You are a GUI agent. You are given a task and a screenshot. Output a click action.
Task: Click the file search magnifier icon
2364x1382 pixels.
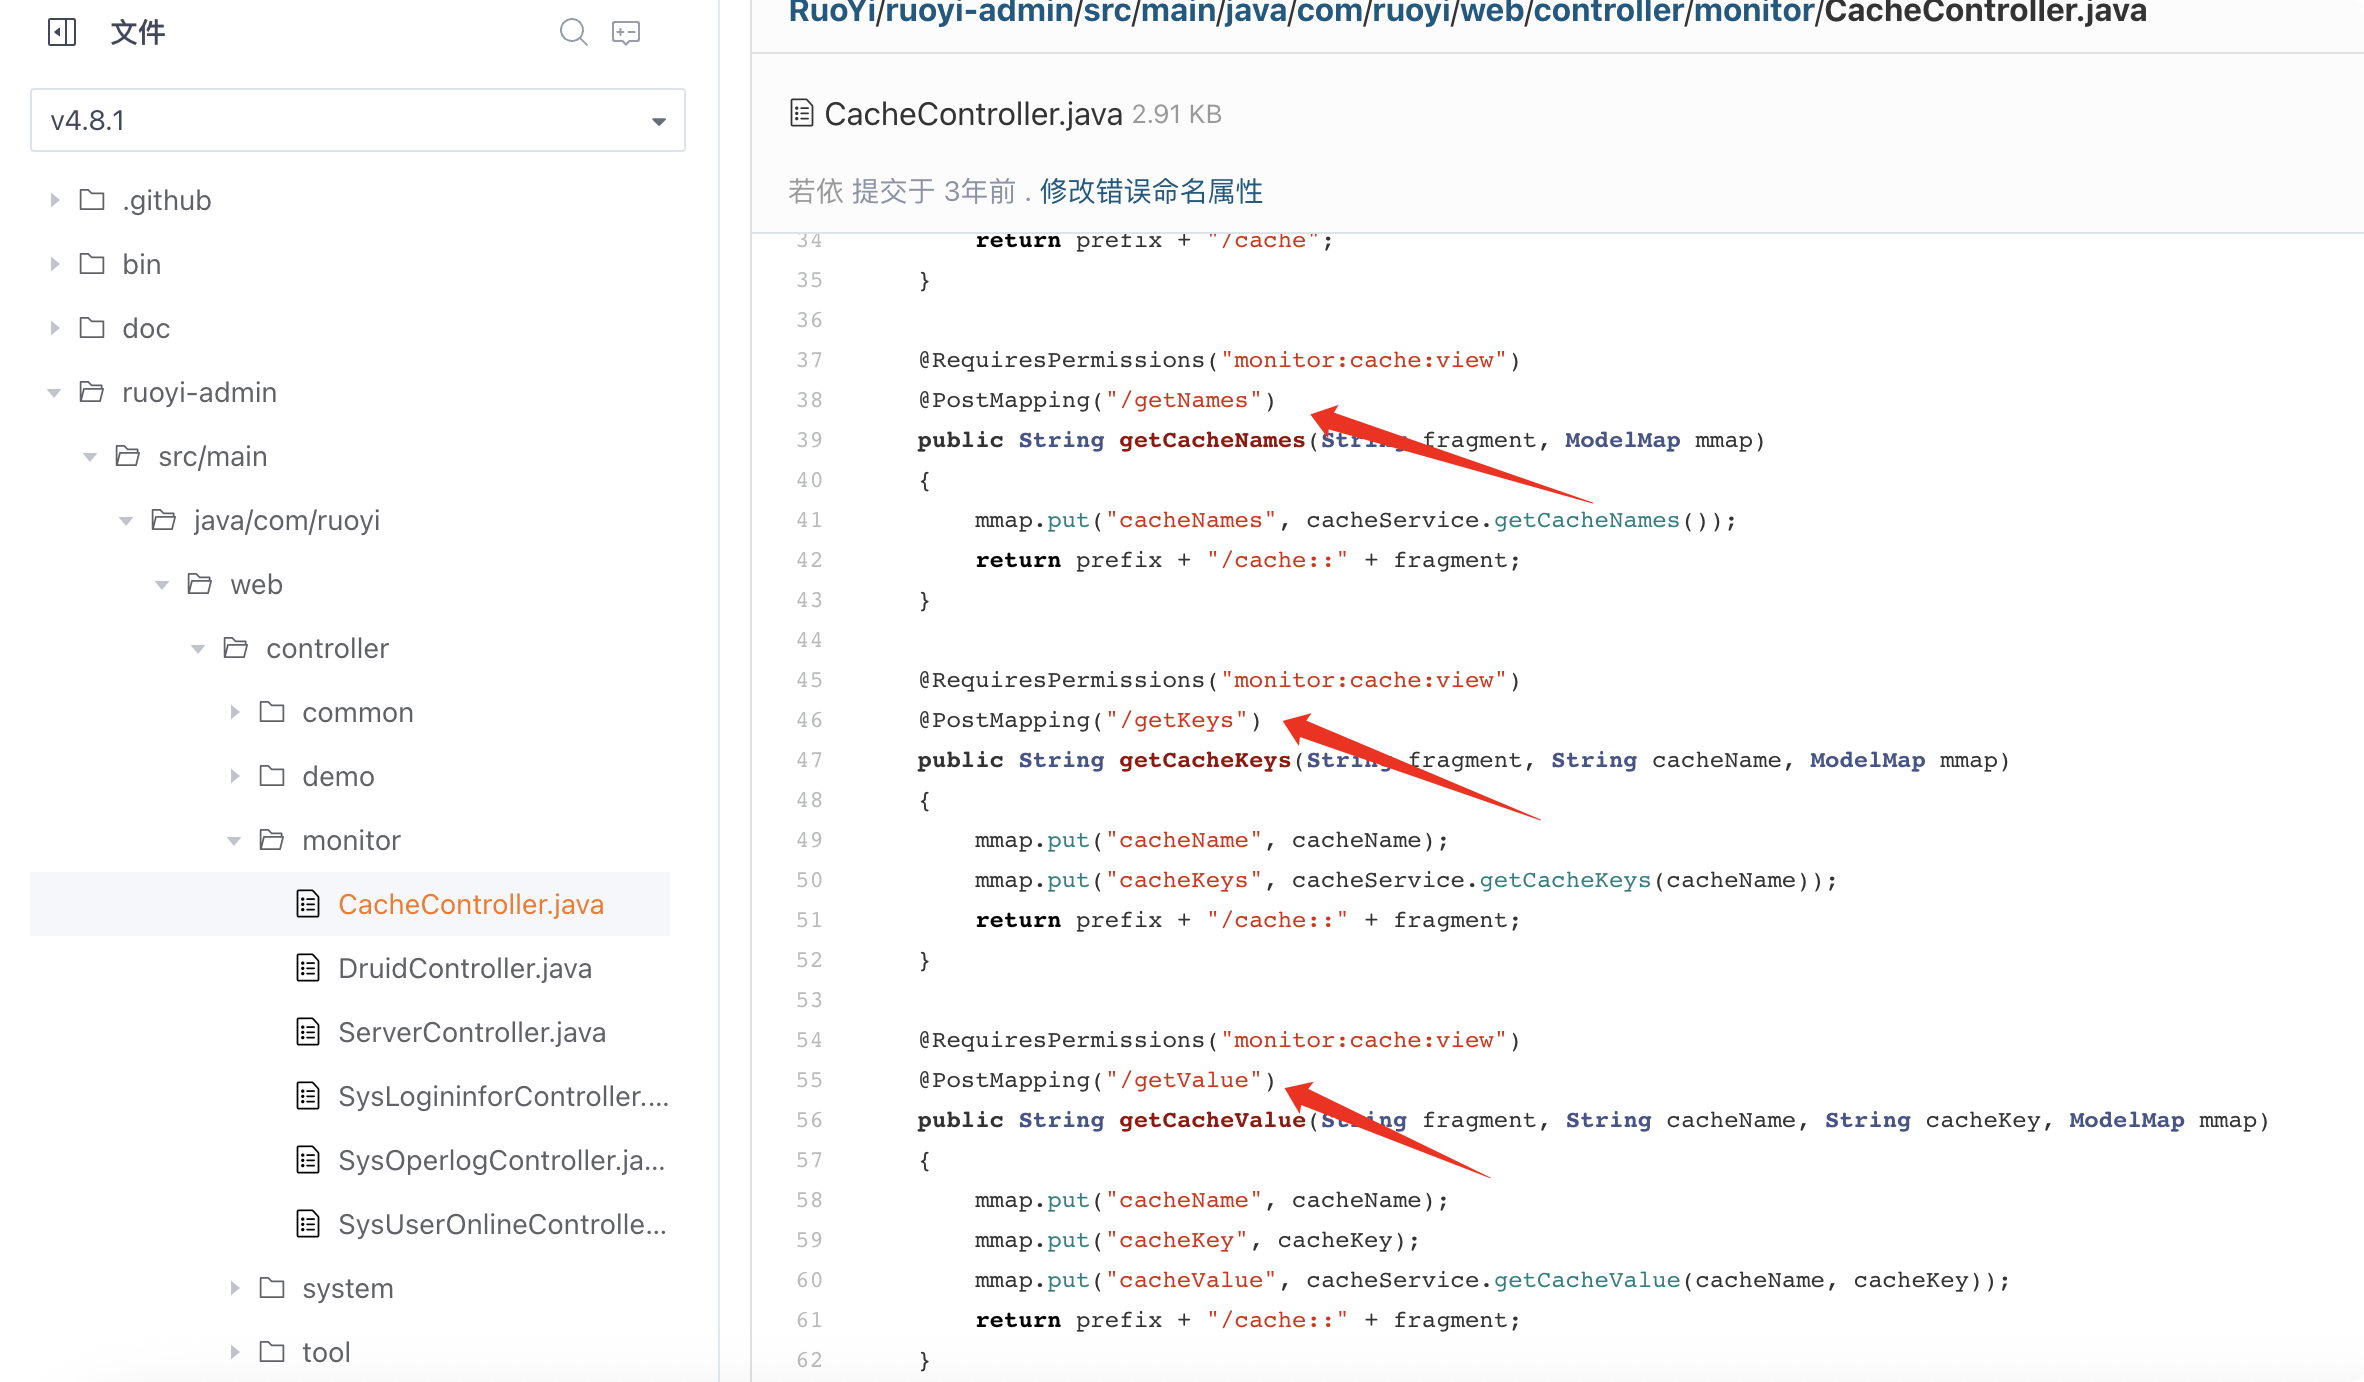573,32
